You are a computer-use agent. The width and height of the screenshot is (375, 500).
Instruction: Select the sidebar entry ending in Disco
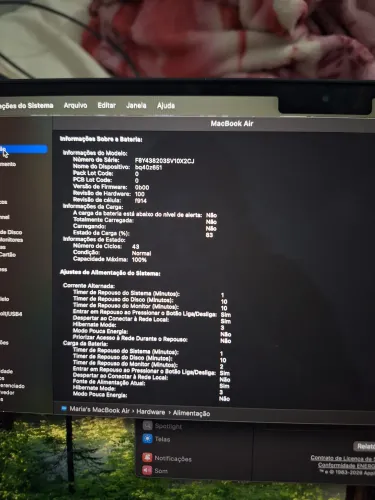pyautogui.click(x=11, y=232)
